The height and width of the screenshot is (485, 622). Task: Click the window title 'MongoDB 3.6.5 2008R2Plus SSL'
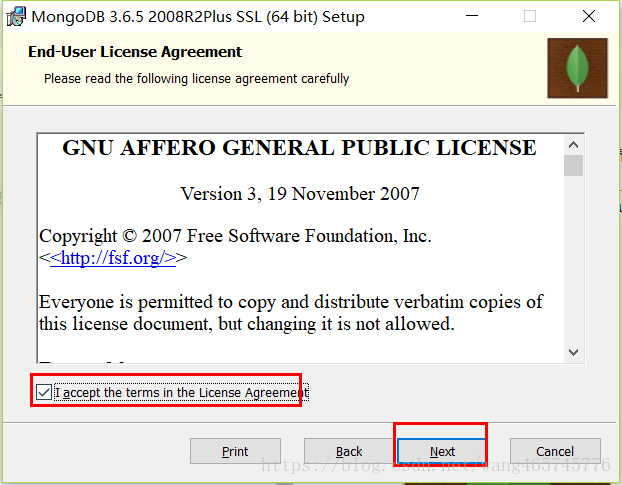[x=198, y=17]
